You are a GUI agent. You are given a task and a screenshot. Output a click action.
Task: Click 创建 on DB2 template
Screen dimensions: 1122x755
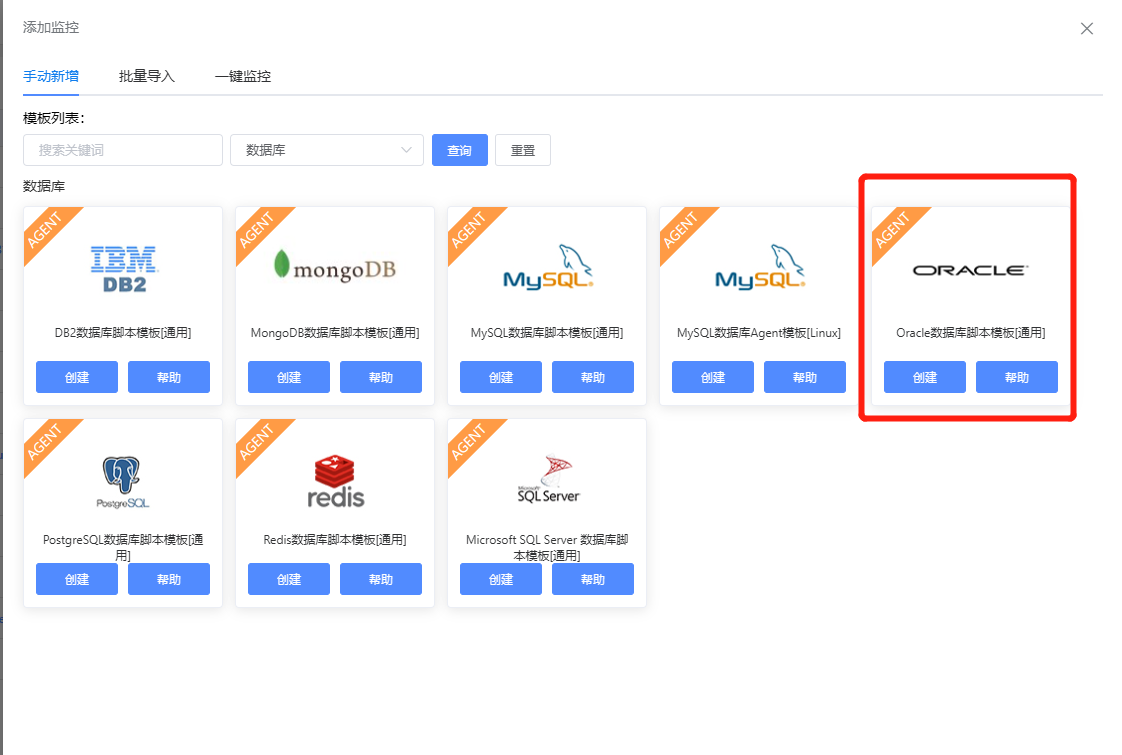tap(77, 377)
